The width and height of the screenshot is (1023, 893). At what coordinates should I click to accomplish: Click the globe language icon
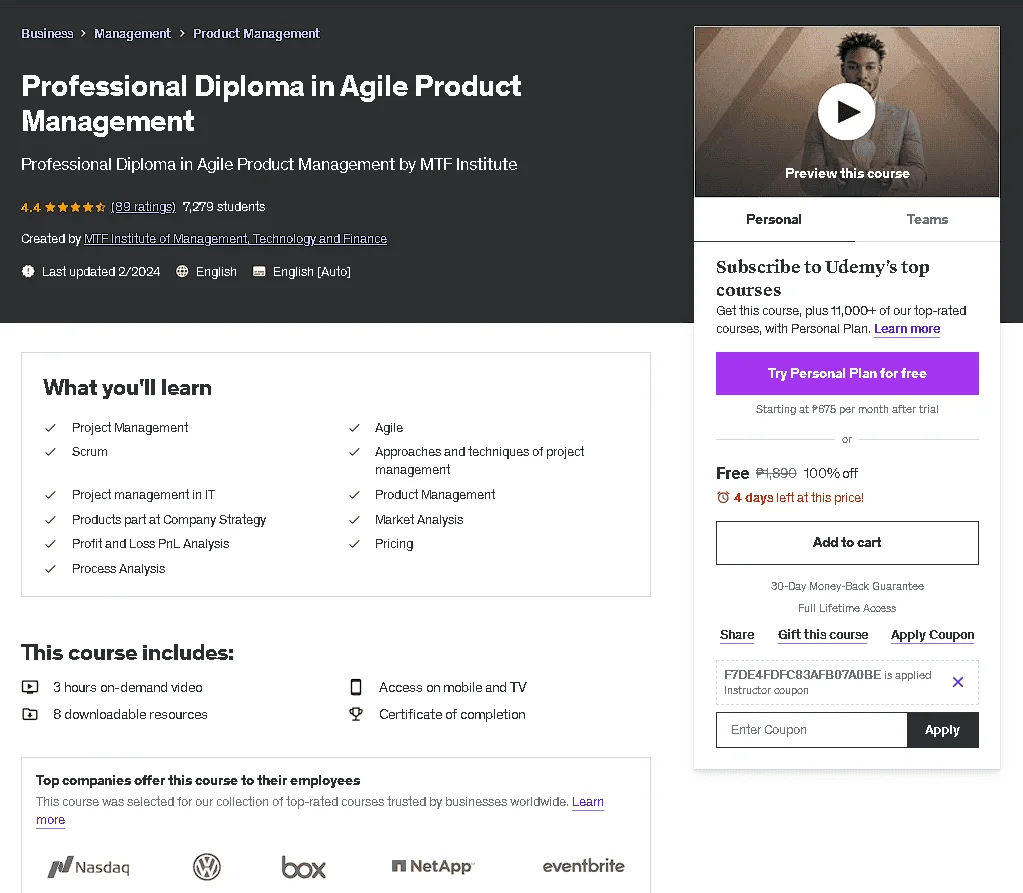182,271
